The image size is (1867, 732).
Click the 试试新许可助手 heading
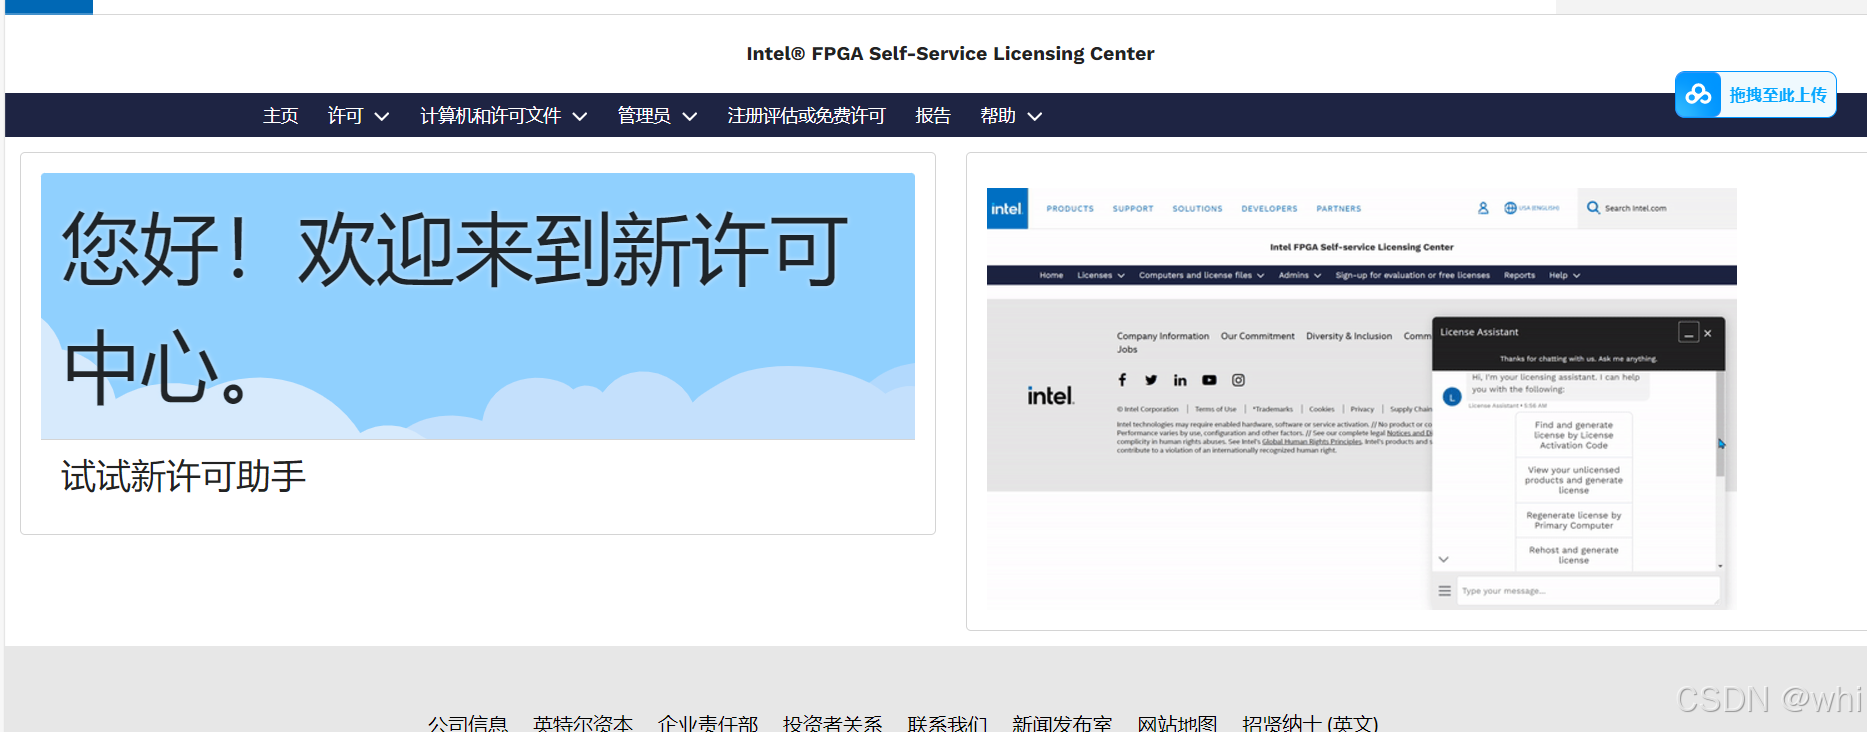[183, 476]
